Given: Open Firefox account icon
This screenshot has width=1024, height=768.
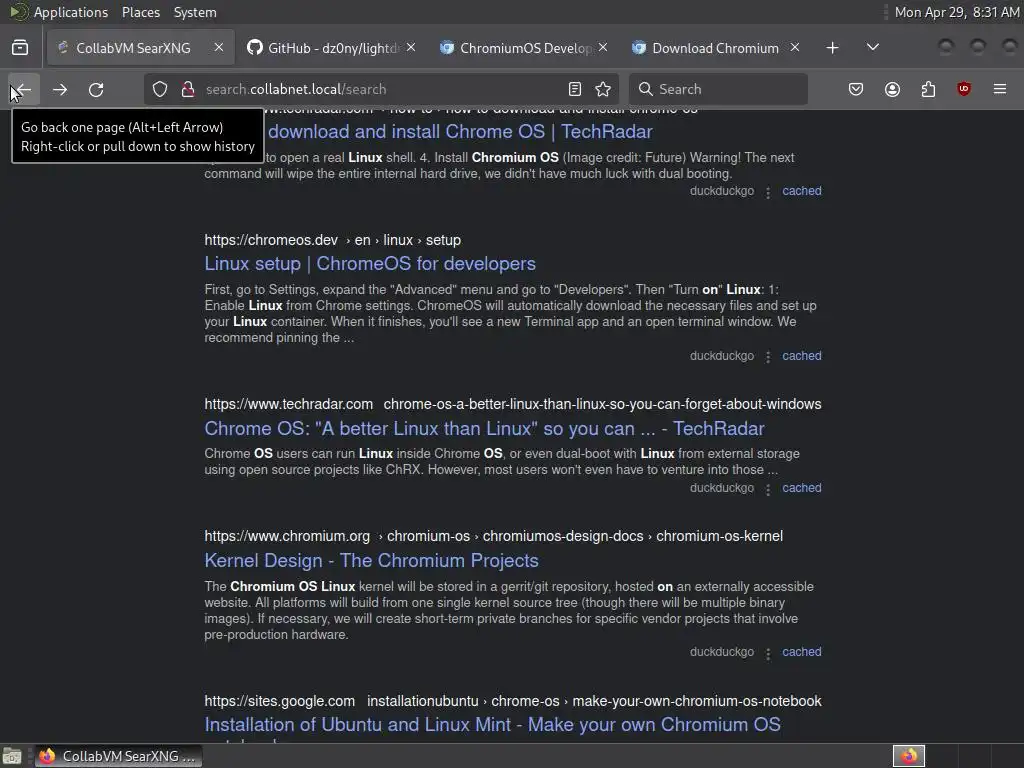Looking at the screenshot, I should [892, 89].
